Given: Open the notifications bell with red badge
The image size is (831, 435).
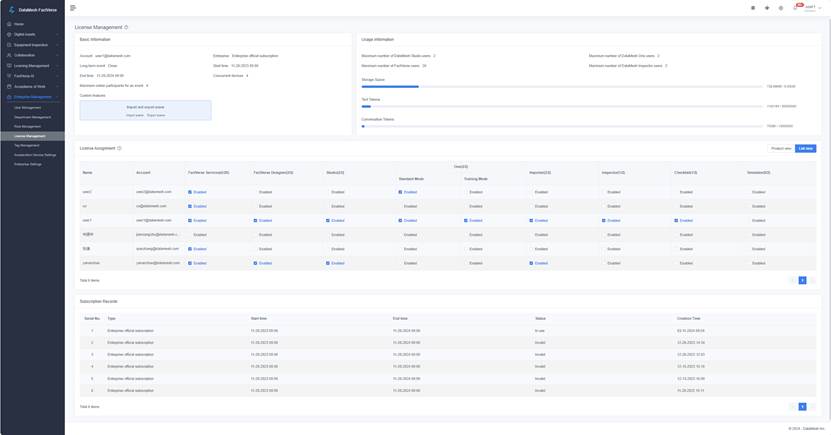Looking at the screenshot, I should pyautogui.click(x=796, y=8).
